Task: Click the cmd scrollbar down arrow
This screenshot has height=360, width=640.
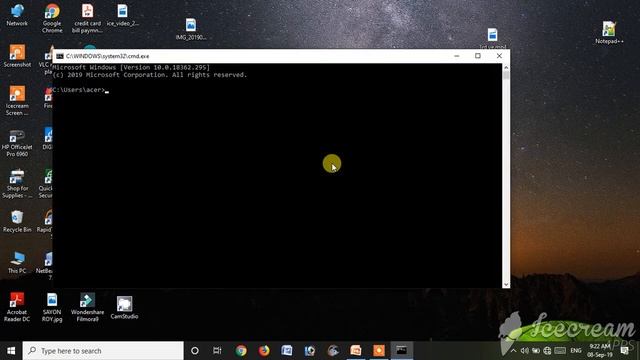Action: click(506, 284)
